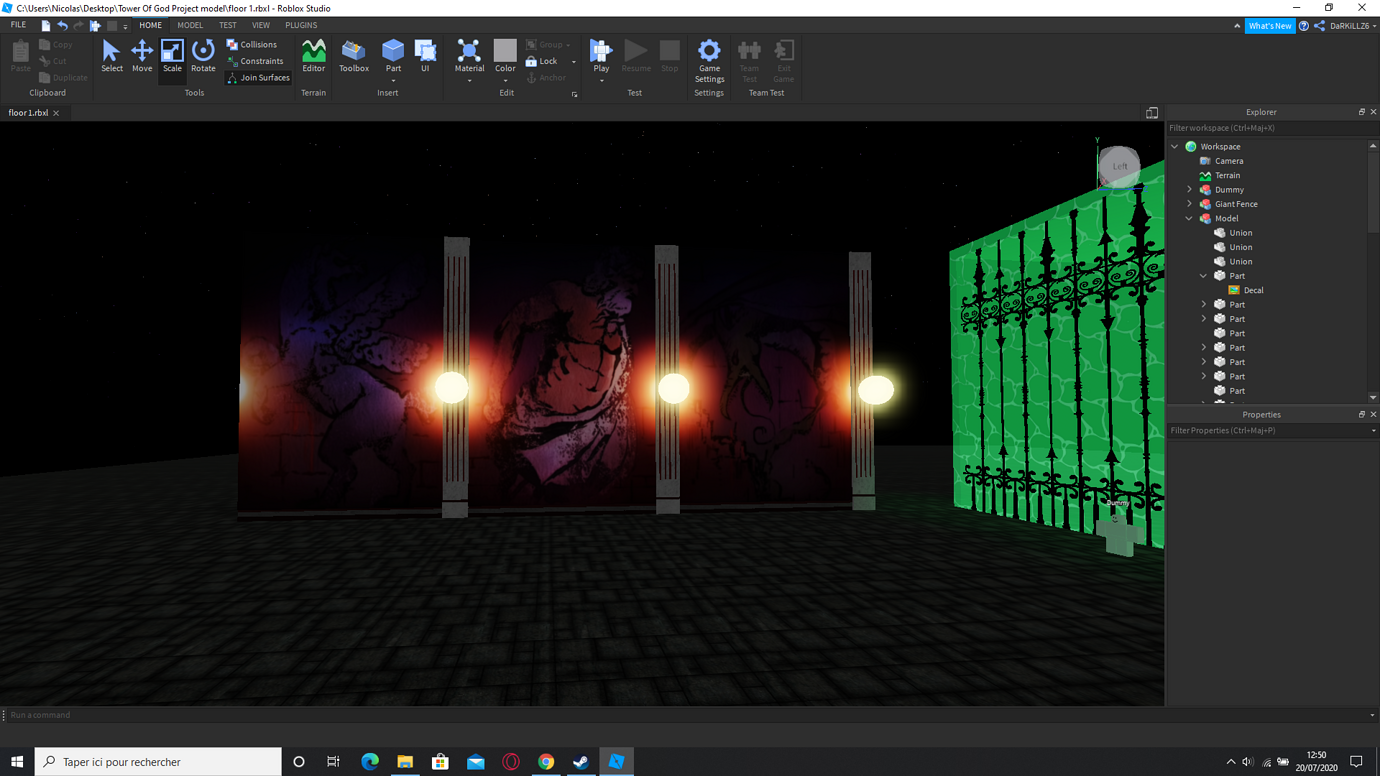This screenshot has height=776, width=1380.
Task: Collapse the Model node in Explorer
Action: [x=1190, y=219]
